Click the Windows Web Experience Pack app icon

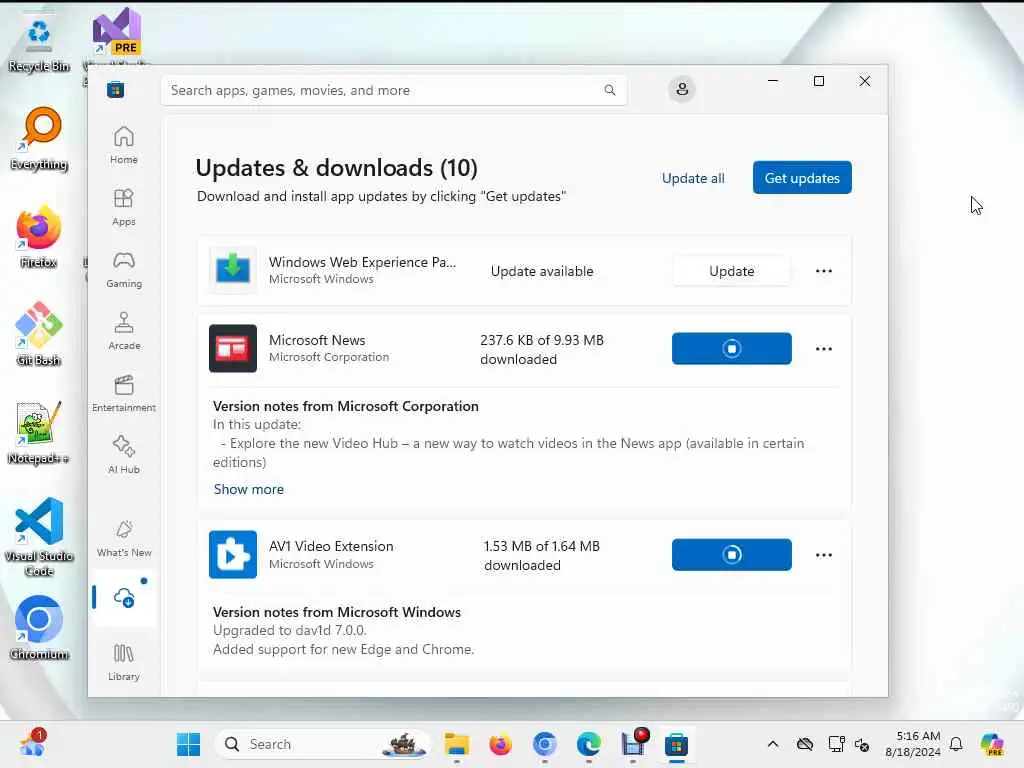232,270
